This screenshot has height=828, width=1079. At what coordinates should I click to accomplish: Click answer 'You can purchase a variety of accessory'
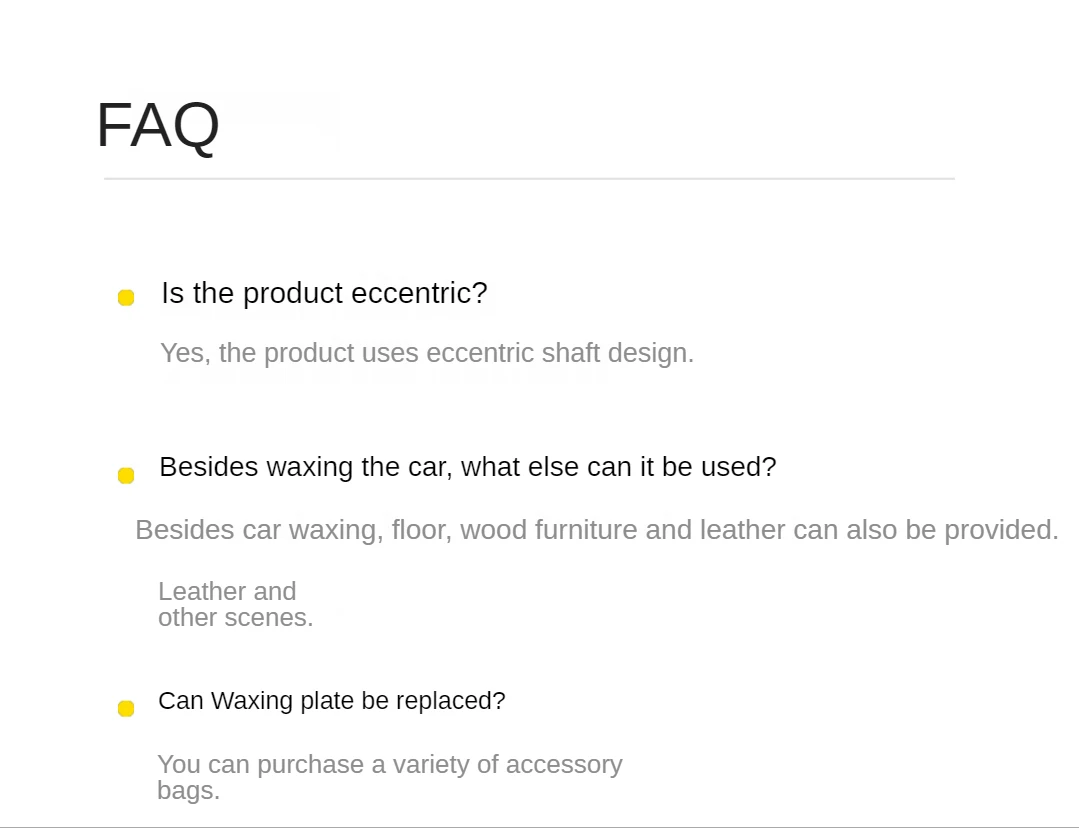390,765
